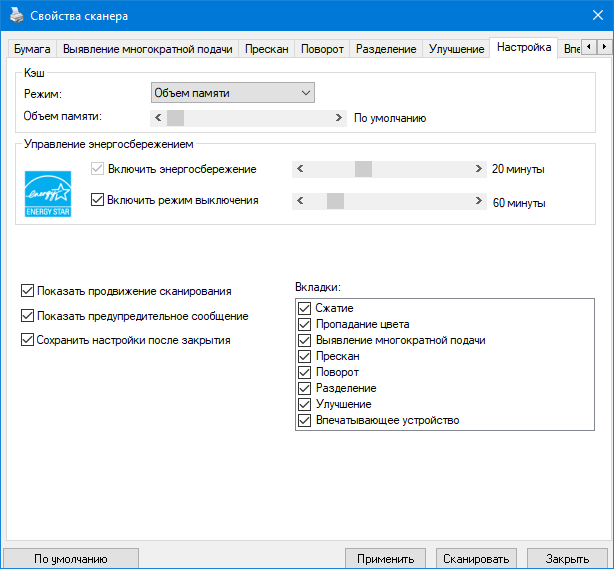
Task: Open the Режим dropdown
Action: (233, 93)
